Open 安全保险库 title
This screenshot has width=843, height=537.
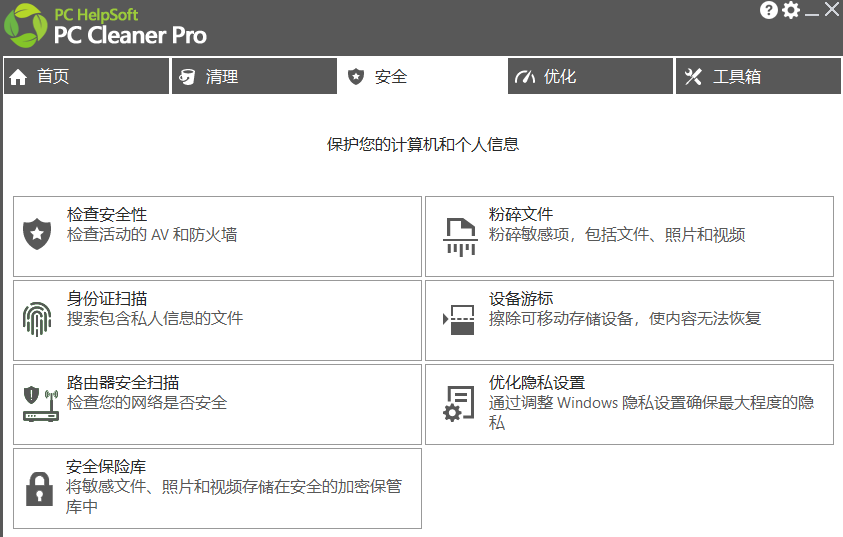tap(106, 467)
